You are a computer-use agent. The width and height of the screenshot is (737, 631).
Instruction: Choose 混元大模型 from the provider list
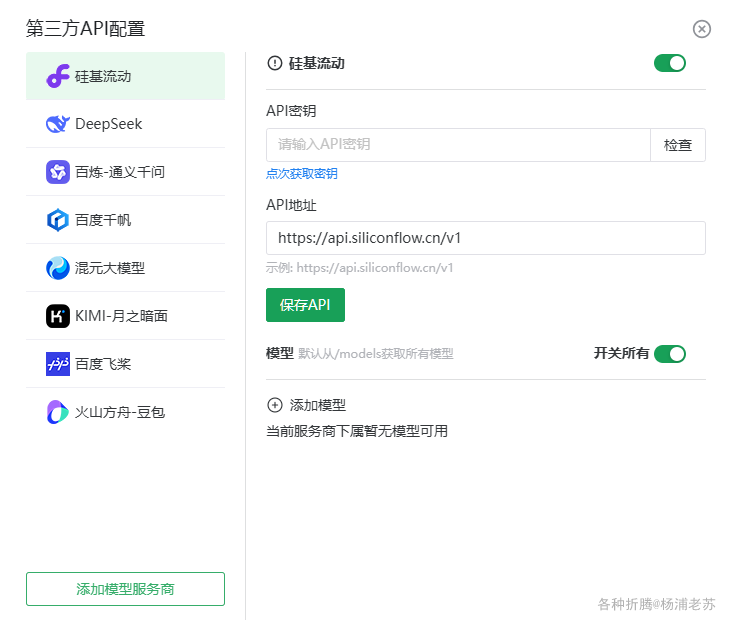tap(125, 268)
